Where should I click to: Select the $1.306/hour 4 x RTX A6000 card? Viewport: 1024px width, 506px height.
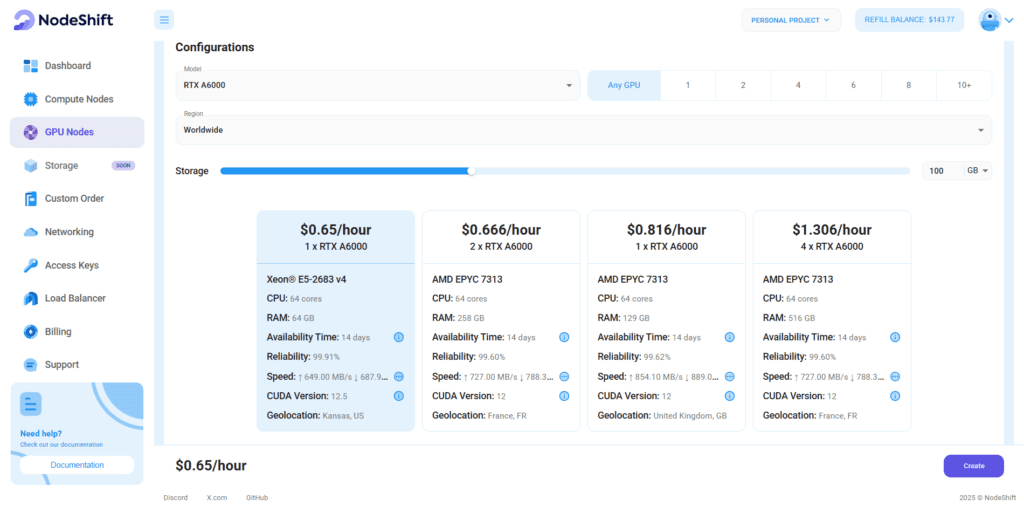[832, 321]
